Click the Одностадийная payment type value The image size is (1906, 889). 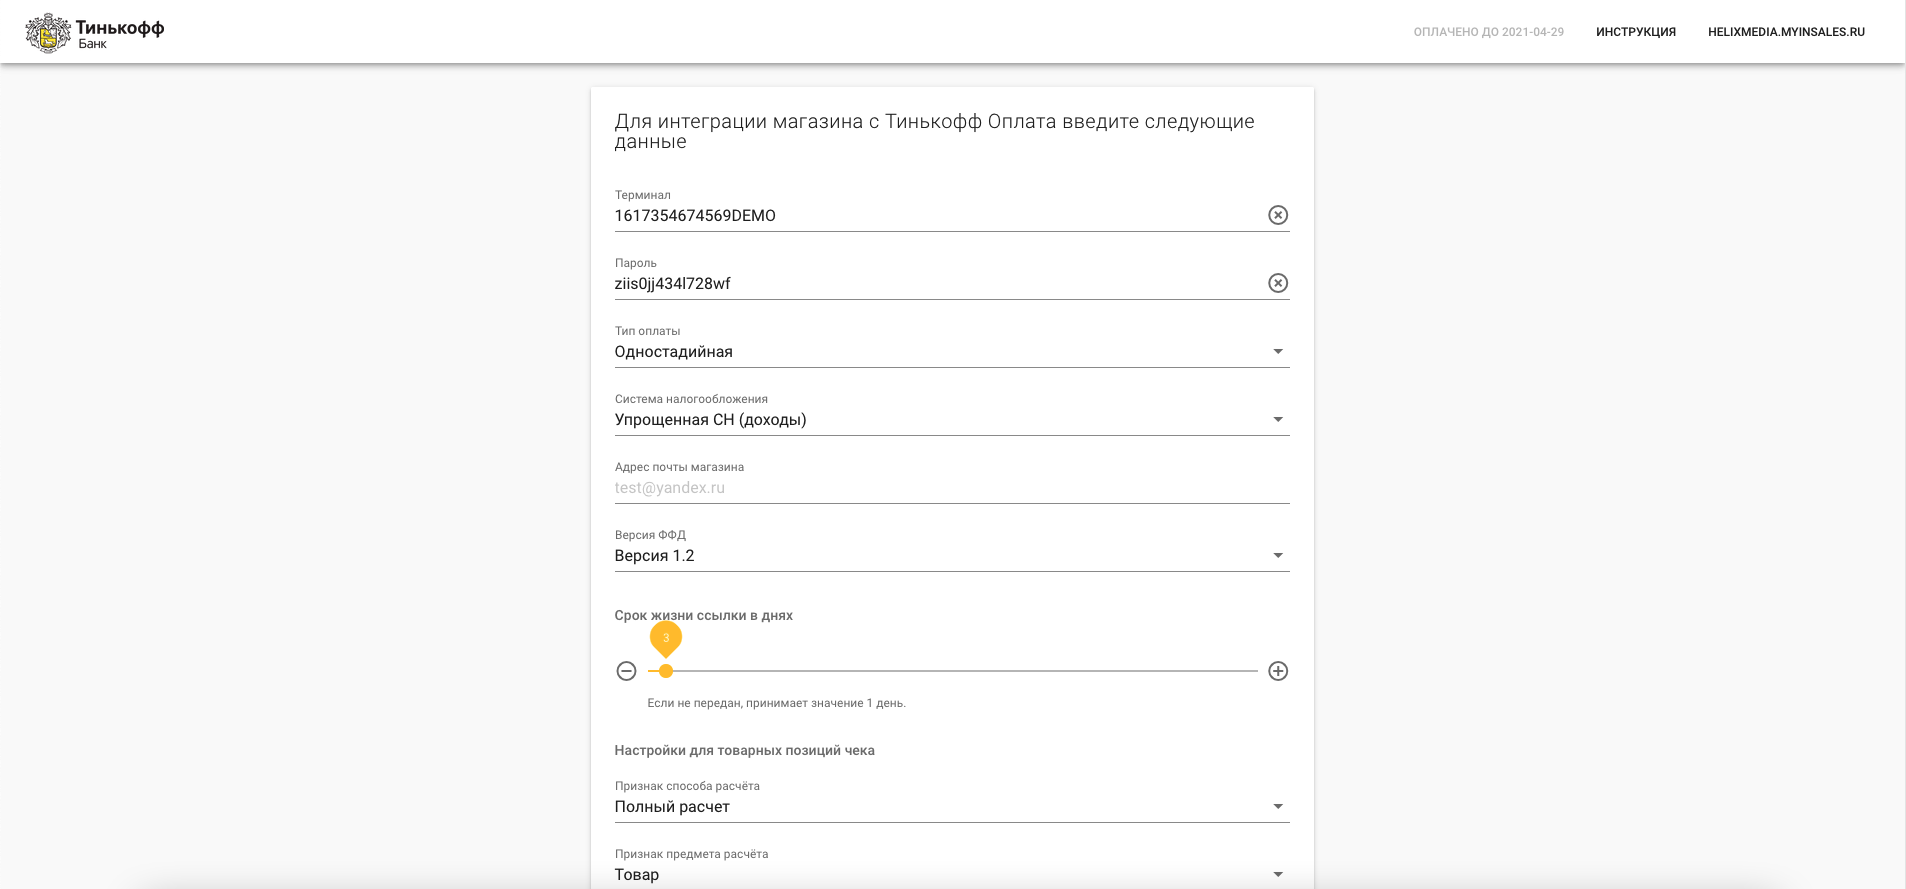coord(674,352)
